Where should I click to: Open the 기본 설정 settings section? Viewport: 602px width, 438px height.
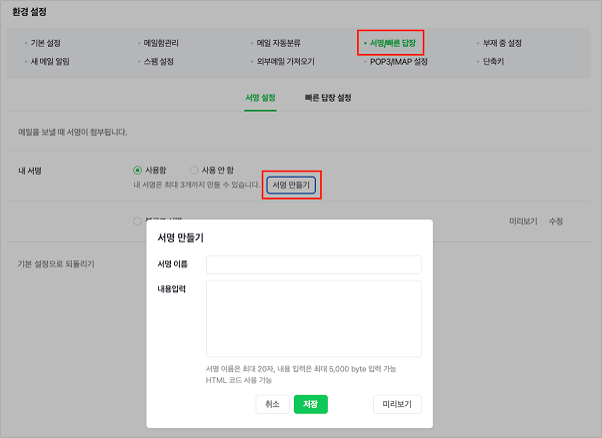tap(47, 44)
